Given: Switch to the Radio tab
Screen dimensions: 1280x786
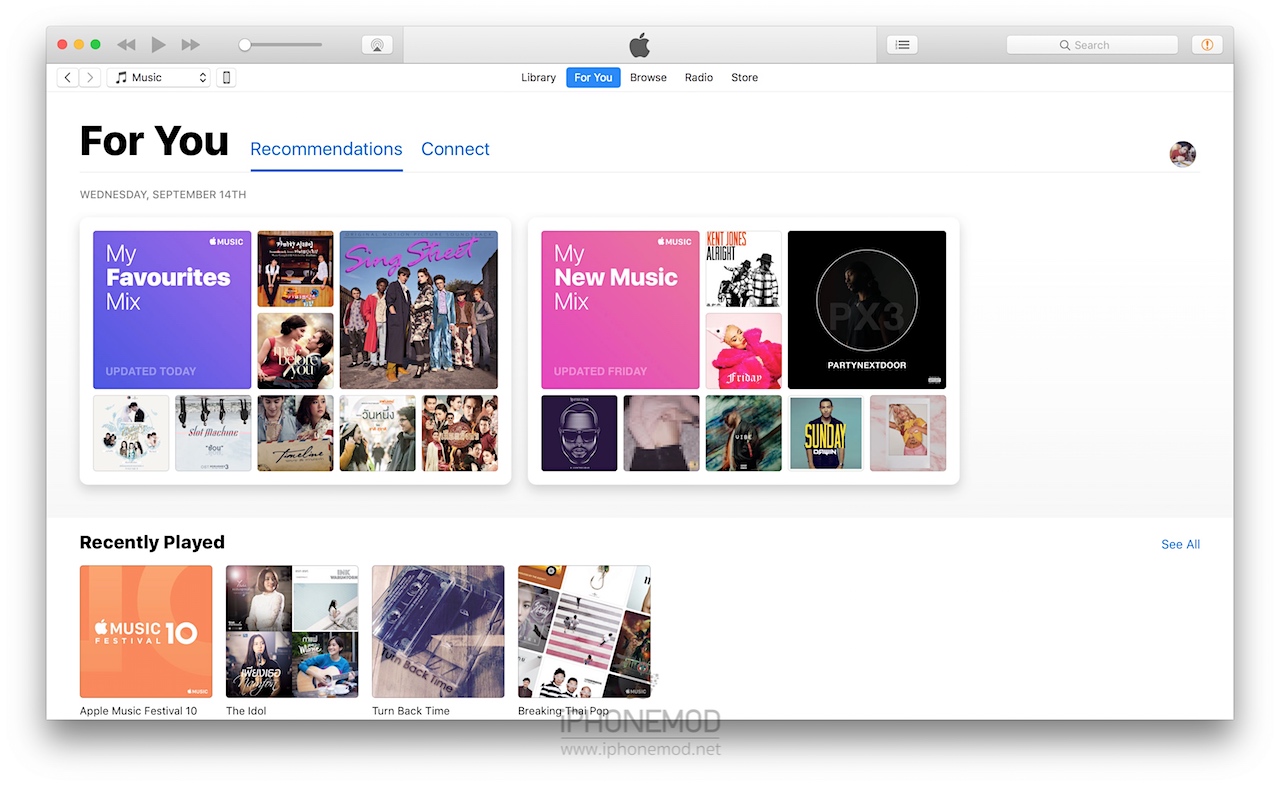Looking at the screenshot, I should (x=699, y=77).
